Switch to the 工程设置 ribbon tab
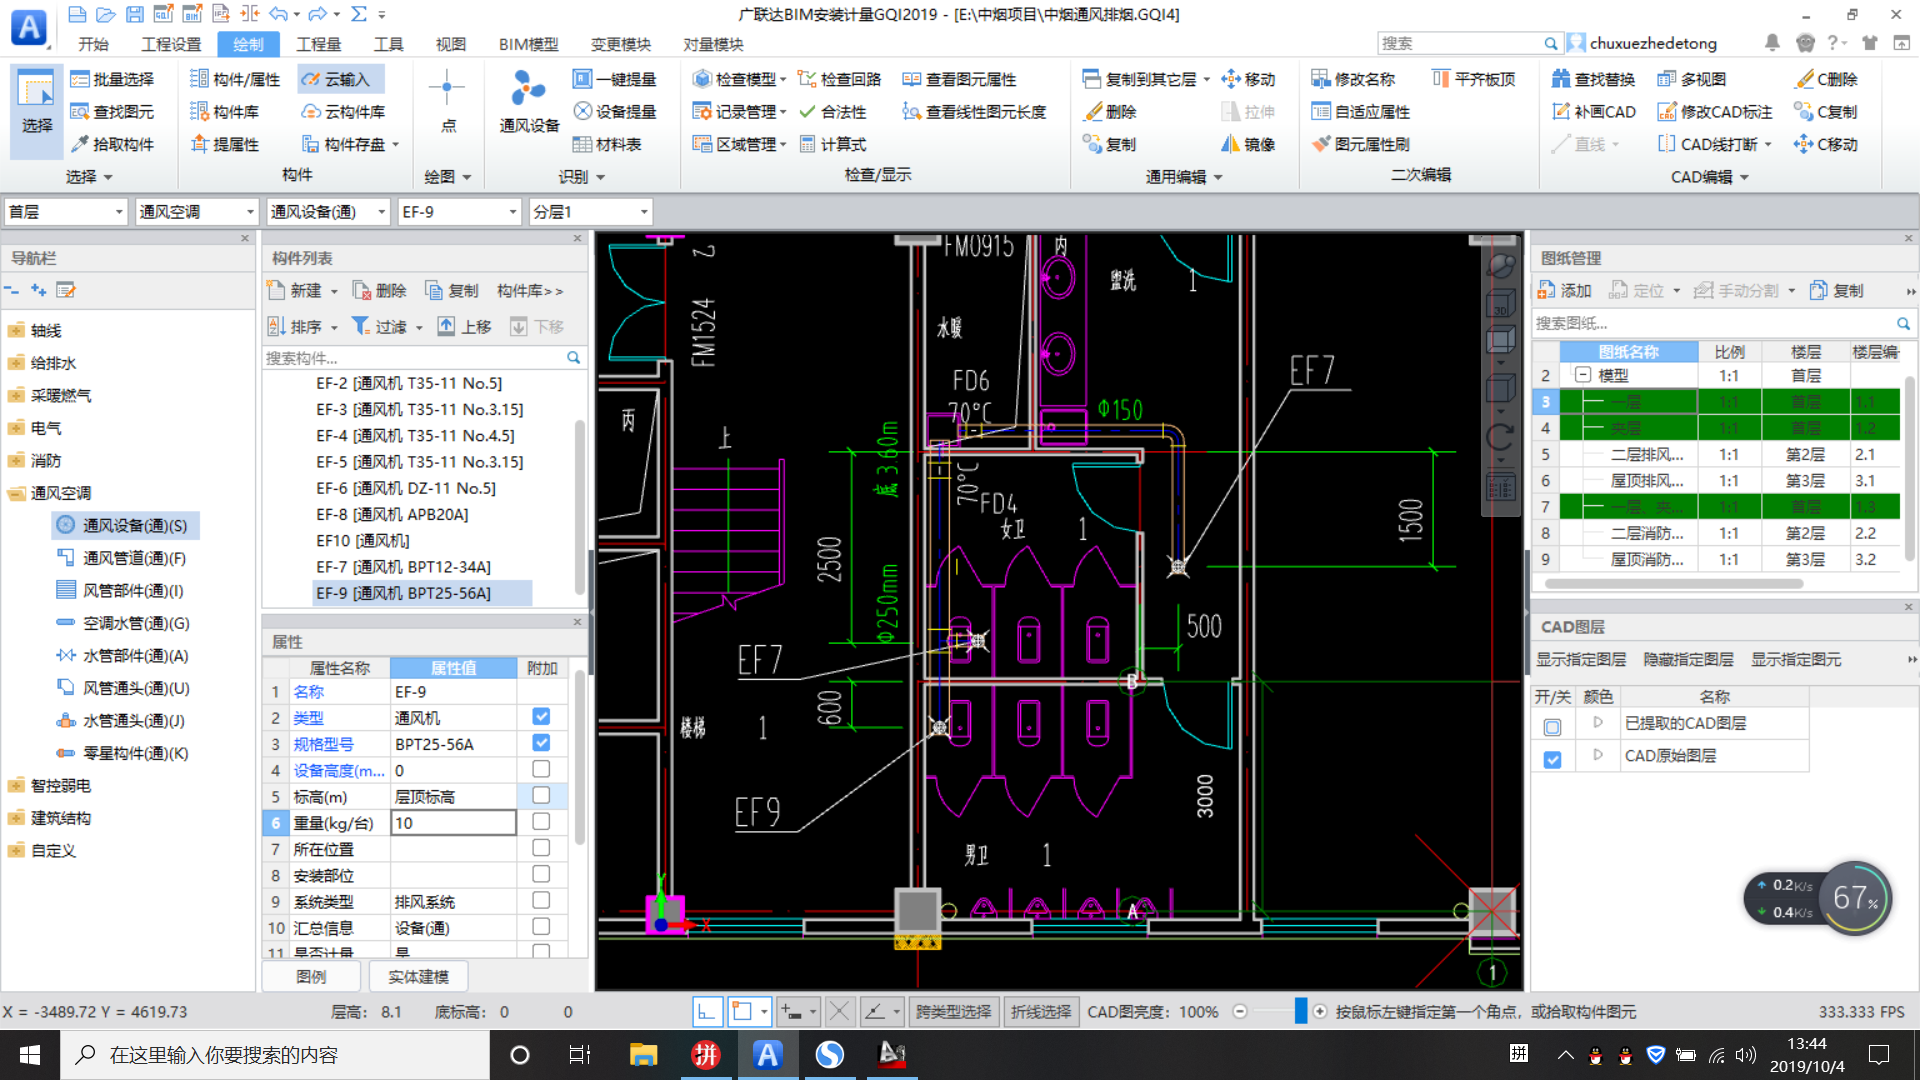The image size is (1920, 1080). point(171,44)
